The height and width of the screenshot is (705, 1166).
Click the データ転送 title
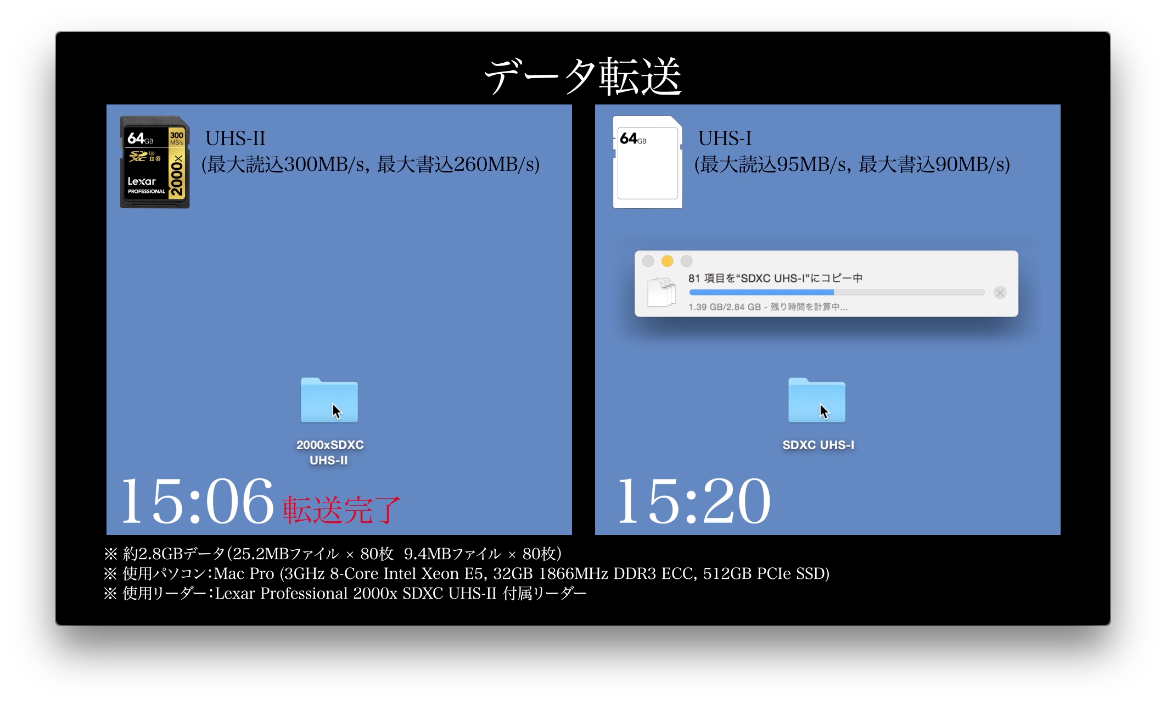[583, 76]
